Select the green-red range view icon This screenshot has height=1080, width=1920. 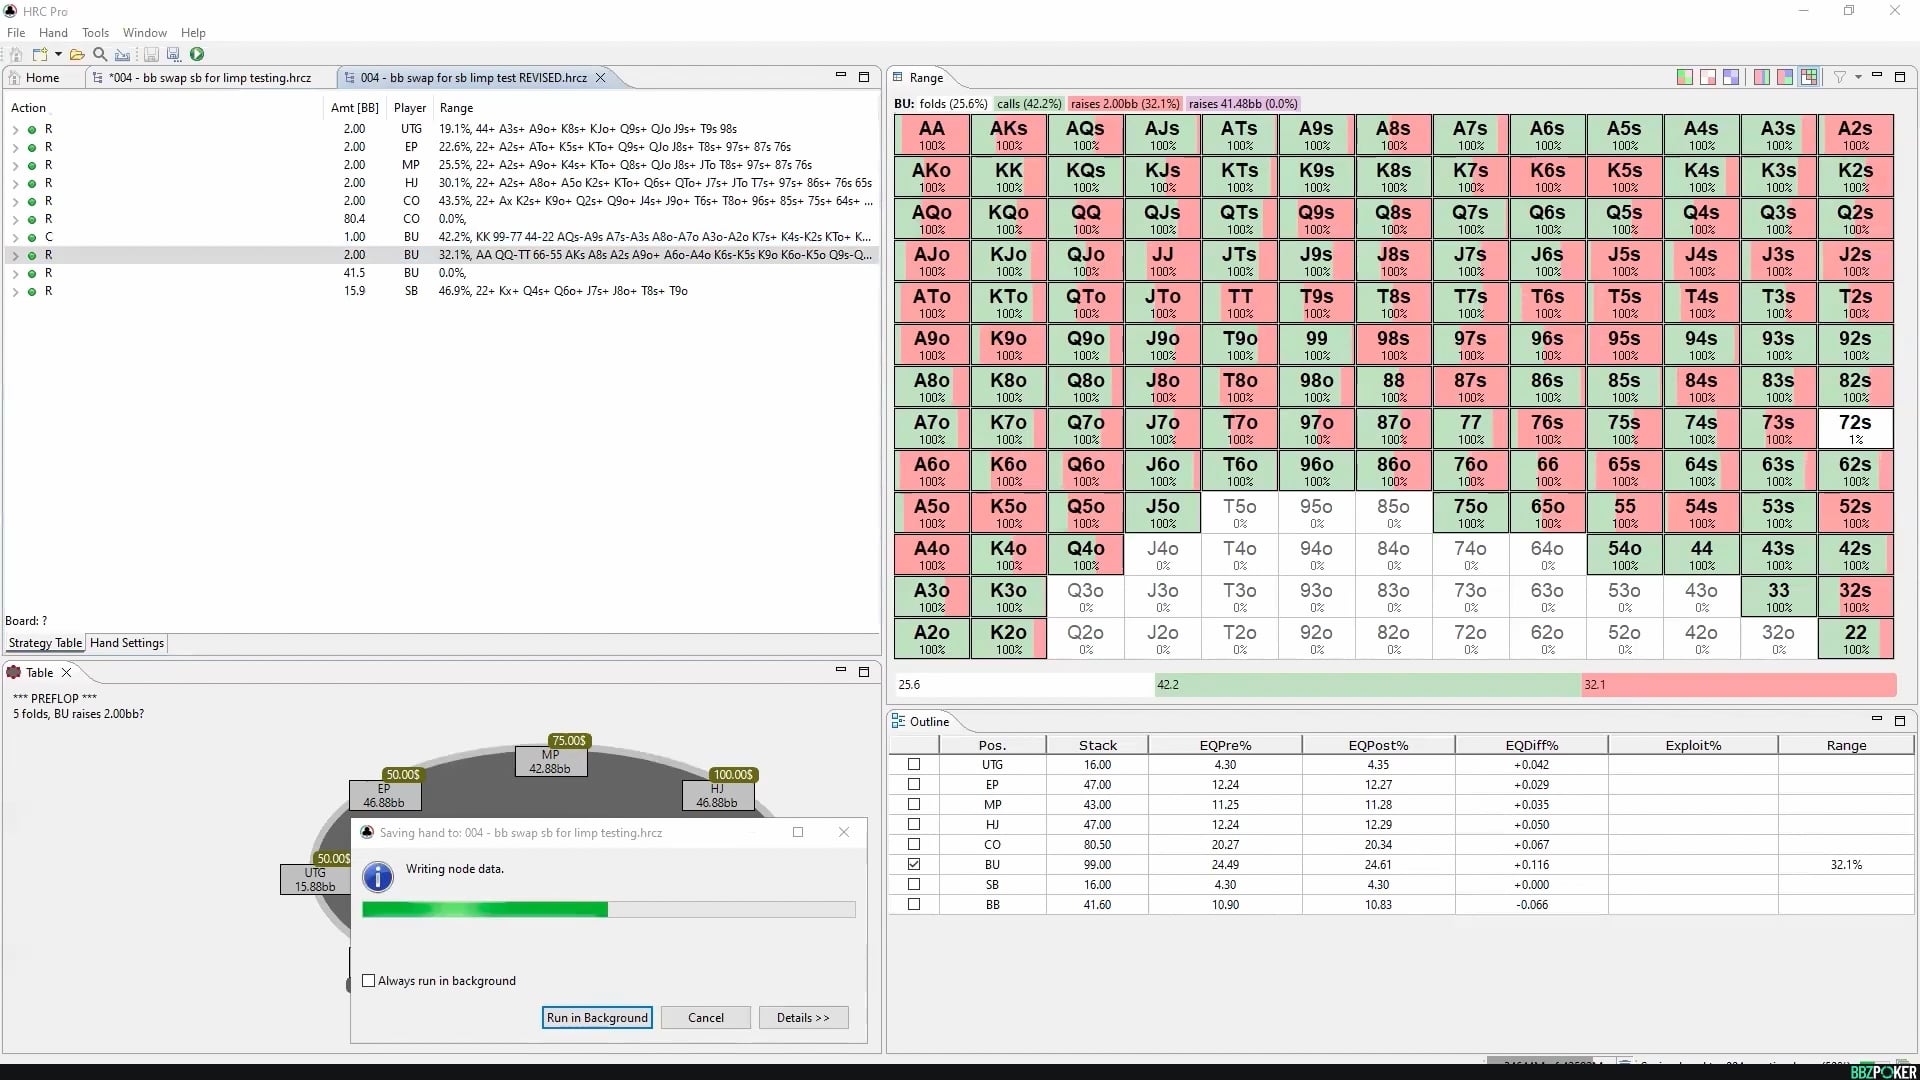[1685, 77]
